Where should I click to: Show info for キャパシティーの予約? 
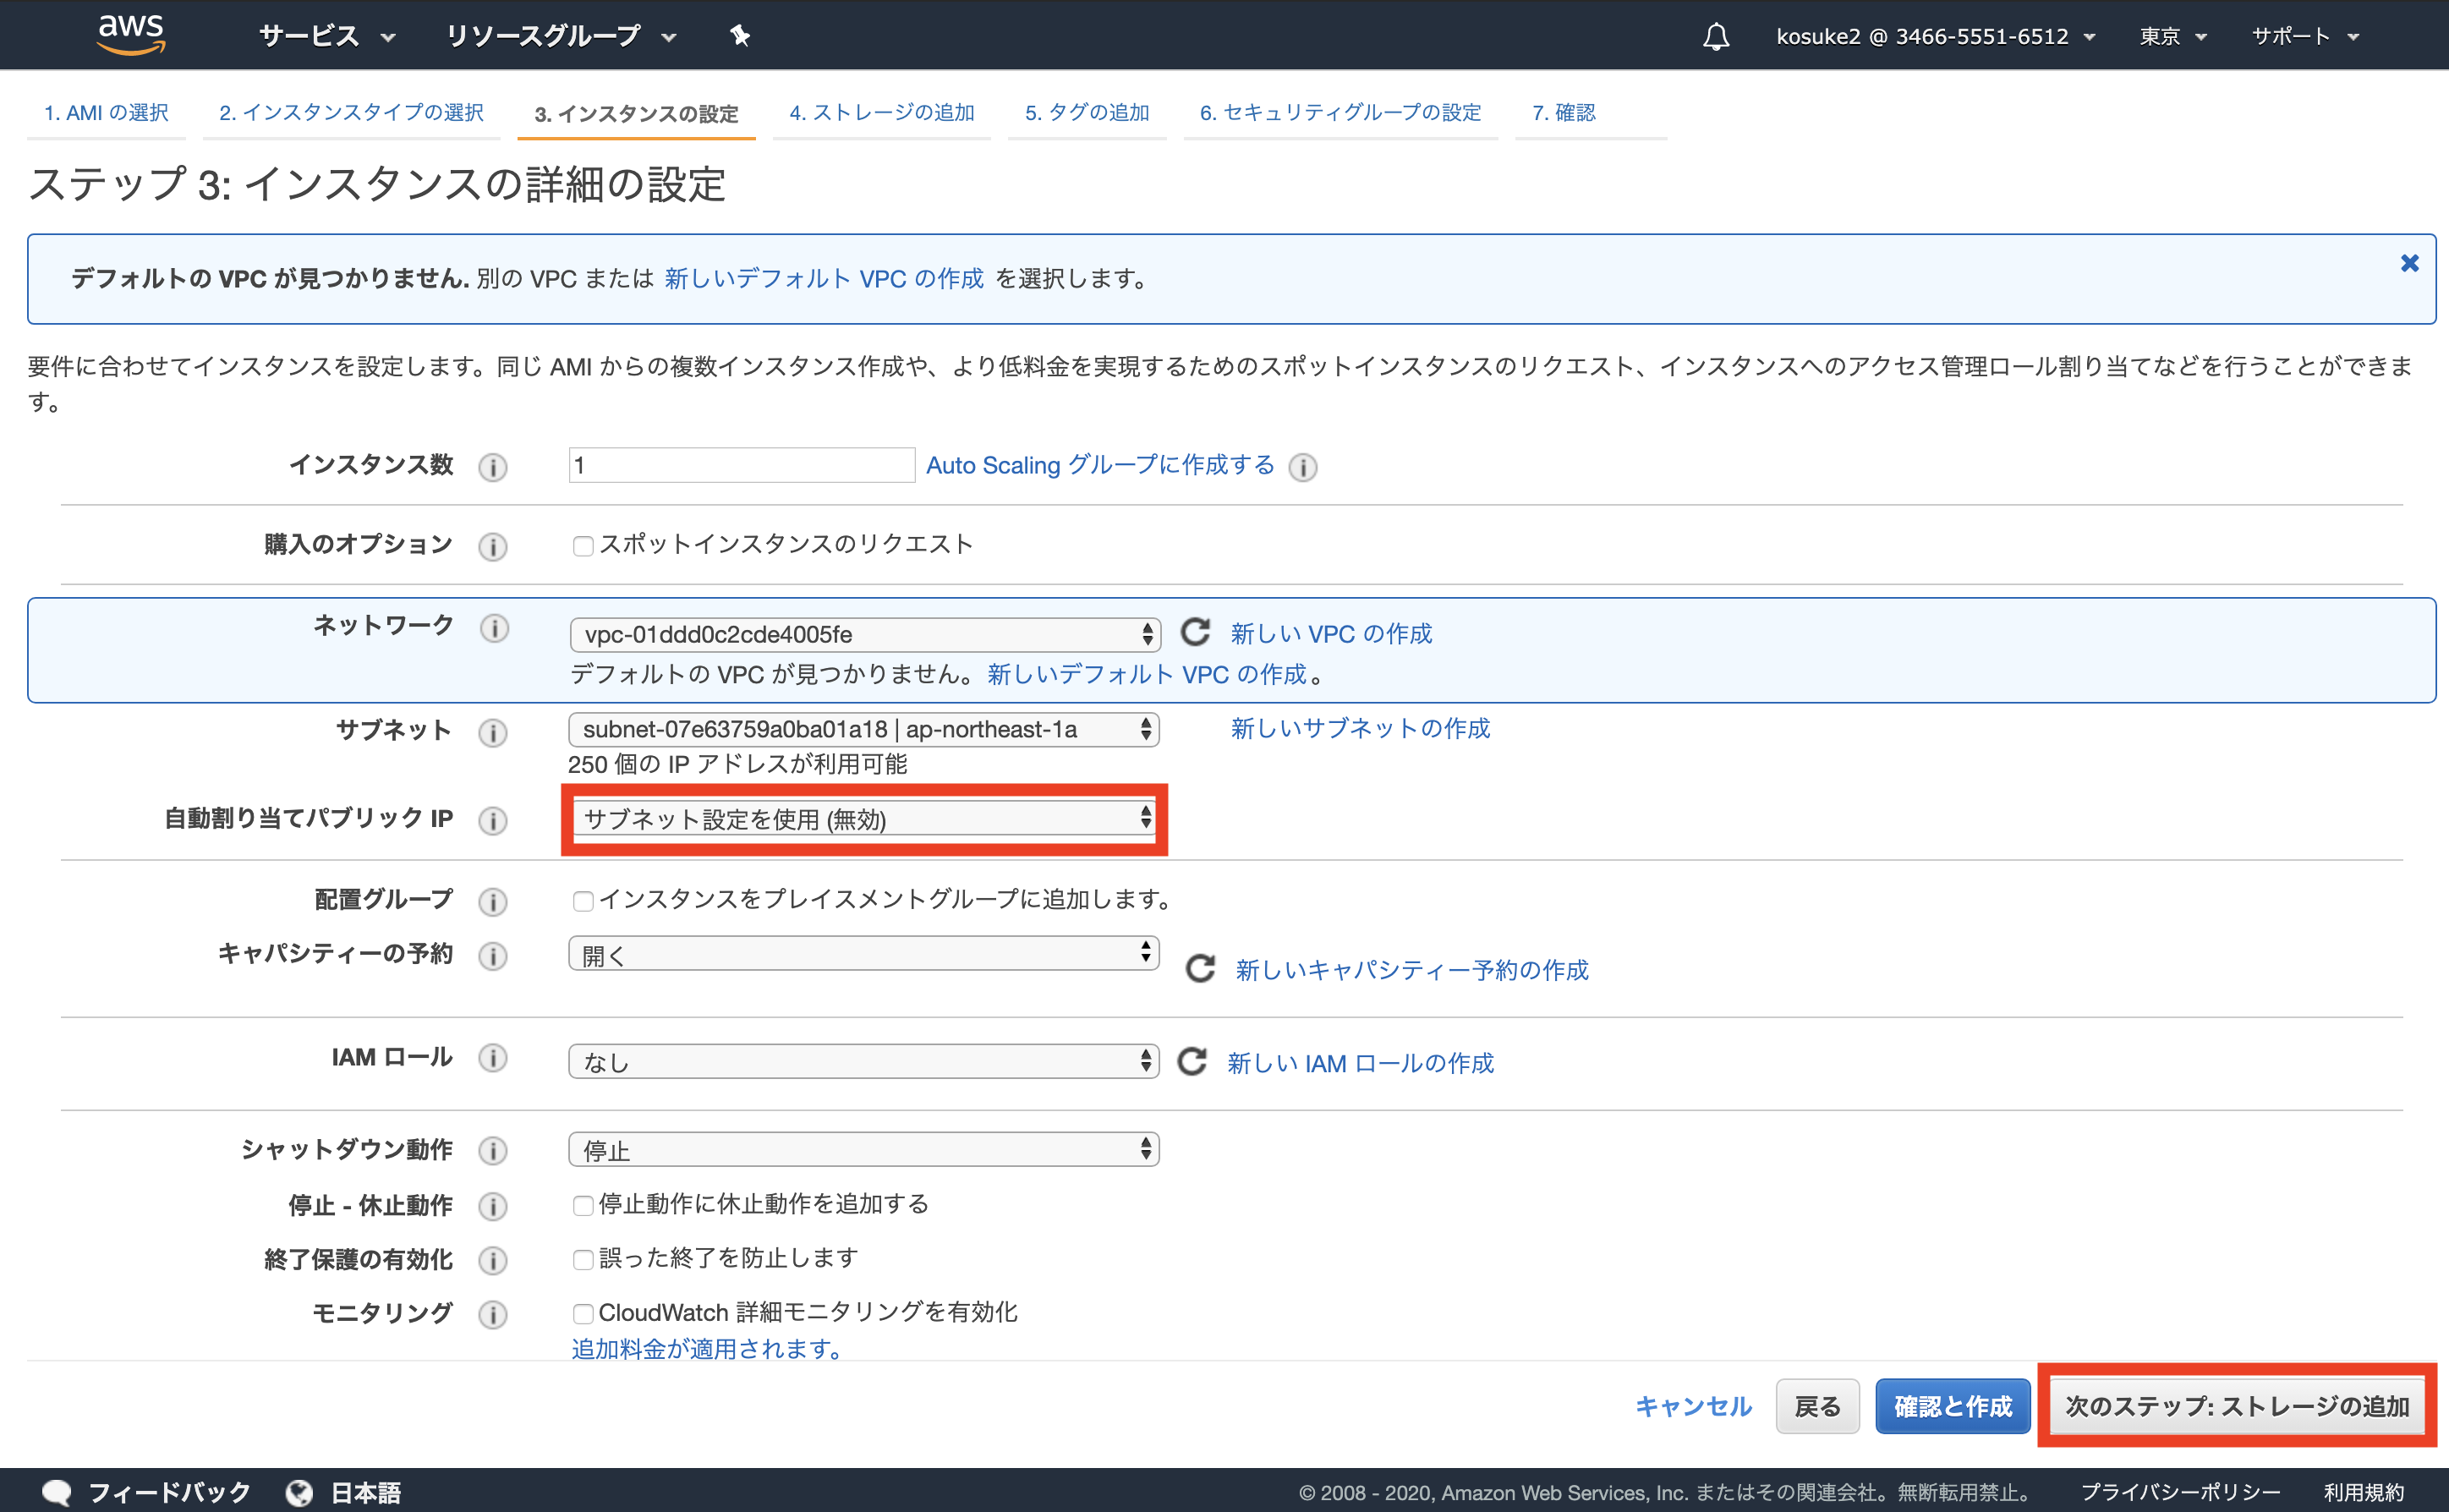tap(493, 956)
